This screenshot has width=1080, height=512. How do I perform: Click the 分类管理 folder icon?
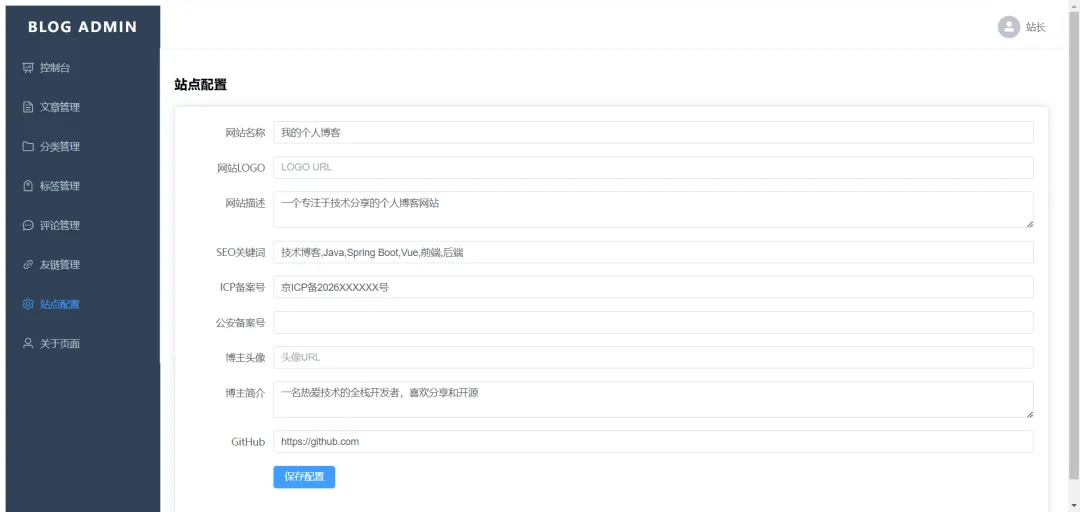point(28,146)
